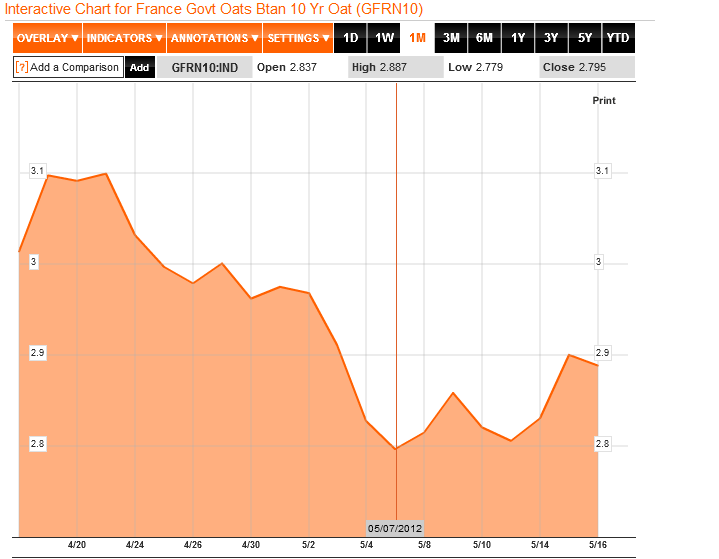This screenshot has width=719, height=559.
Task: Switch to the 1W time range
Action: pos(384,38)
